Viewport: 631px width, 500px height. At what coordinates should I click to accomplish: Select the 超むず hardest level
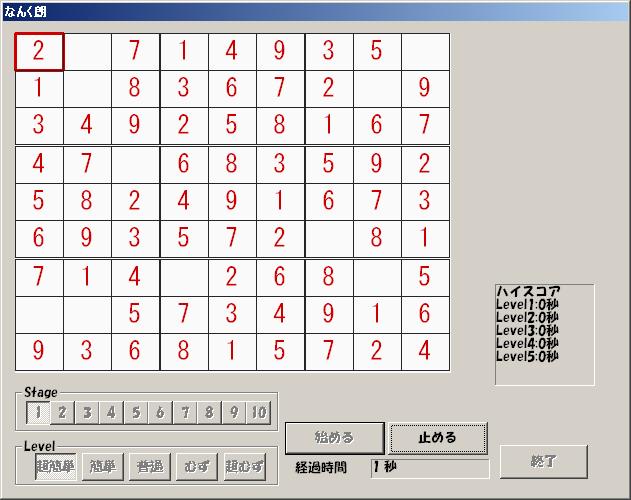pos(244,467)
